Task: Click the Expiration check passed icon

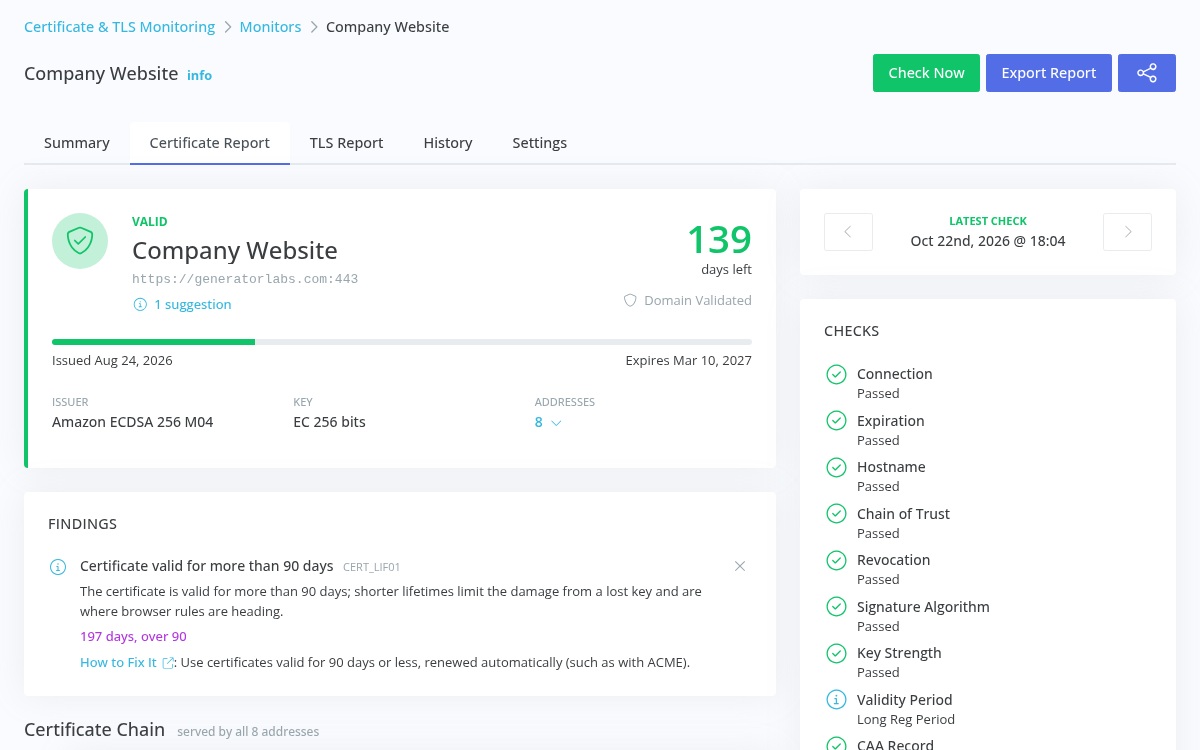Action: (x=837, y=421)
